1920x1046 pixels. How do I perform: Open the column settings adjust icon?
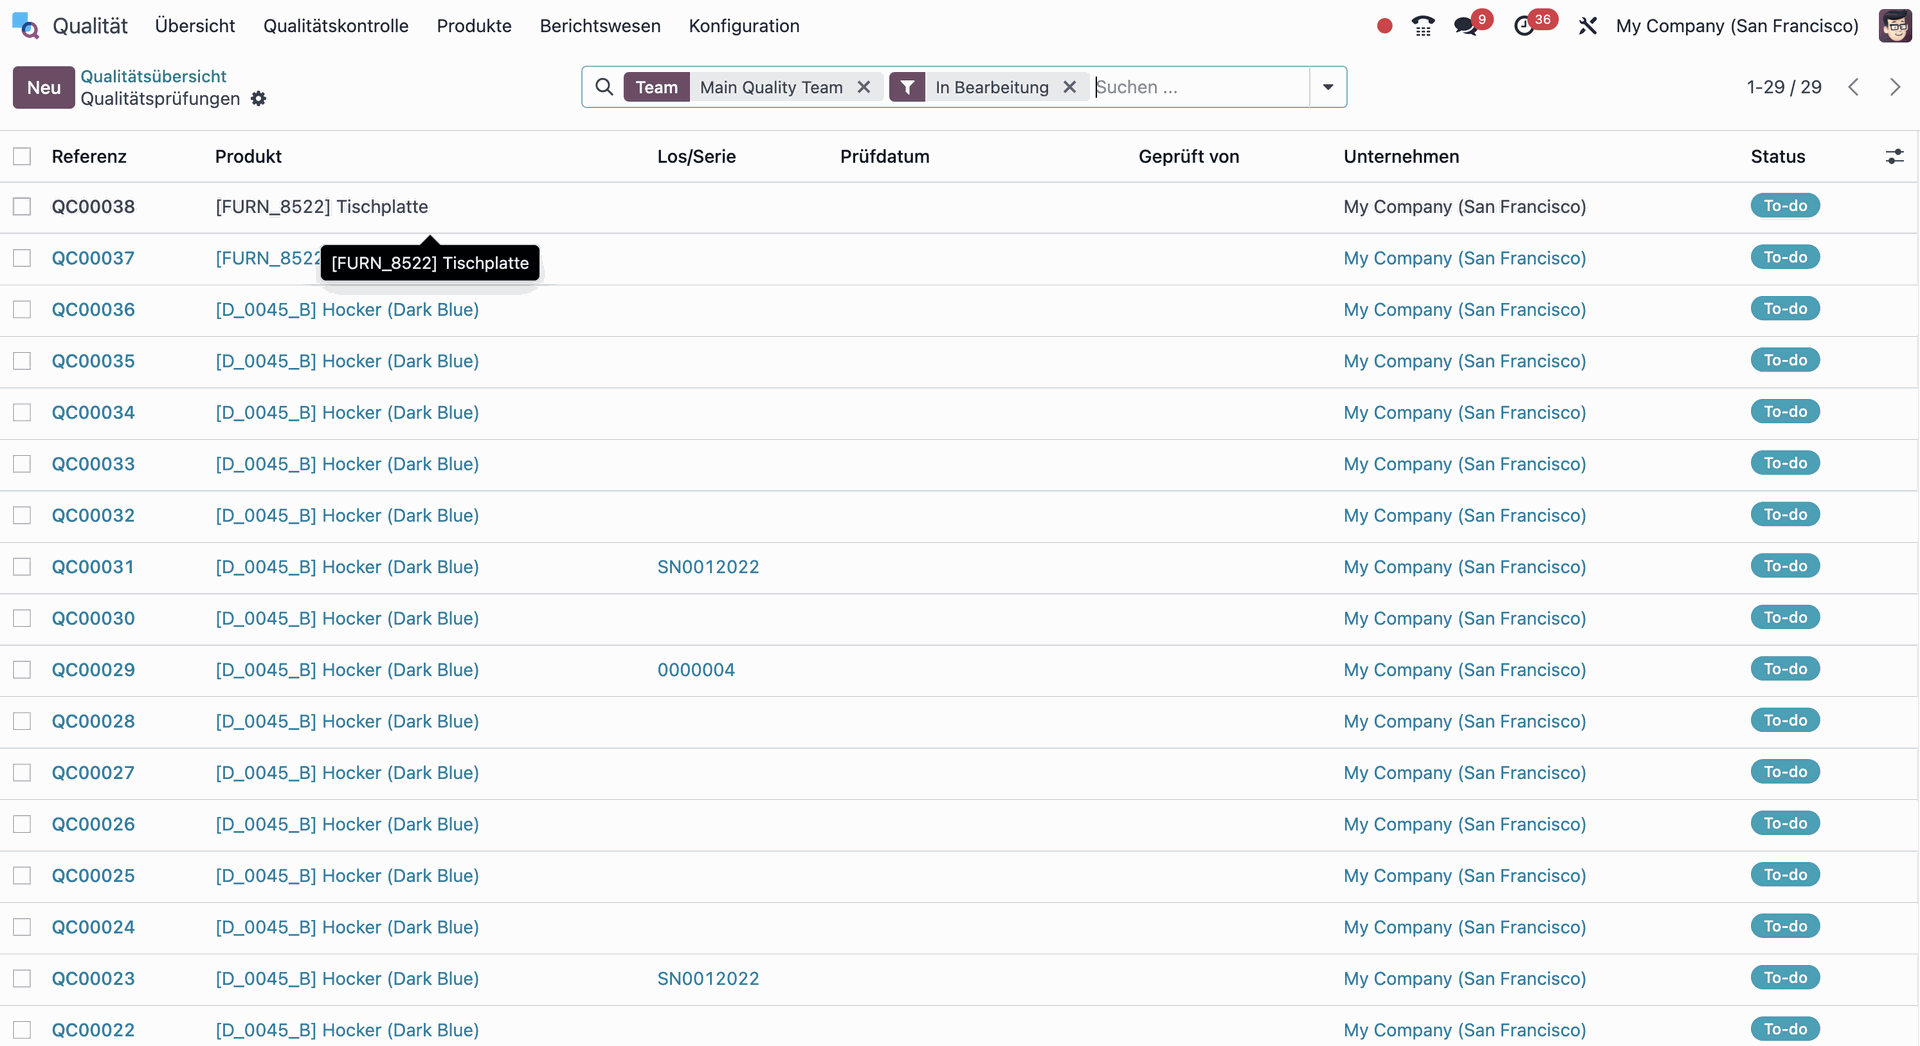(1894, 157)
